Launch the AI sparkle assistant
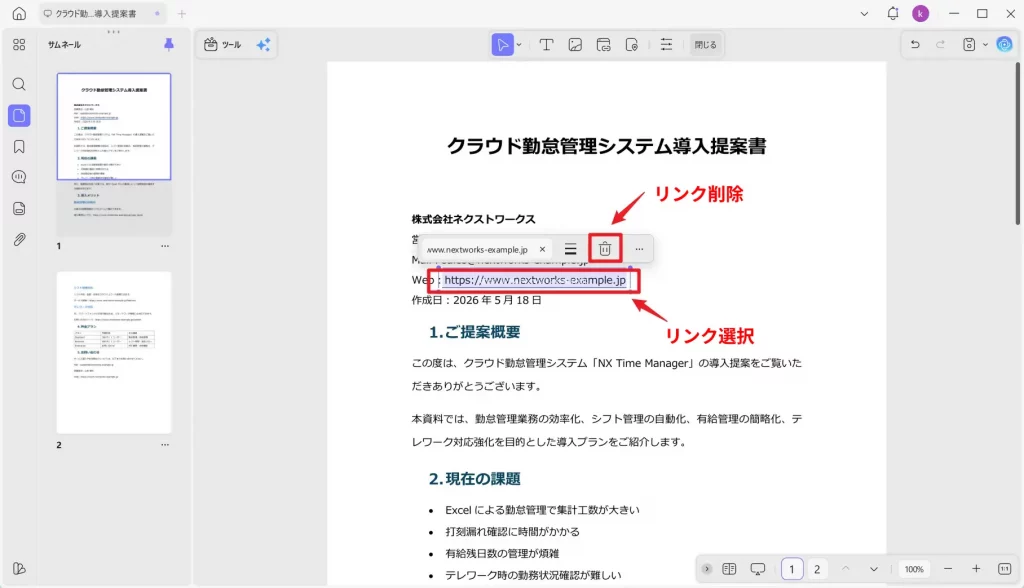 [x=263, y=44]
